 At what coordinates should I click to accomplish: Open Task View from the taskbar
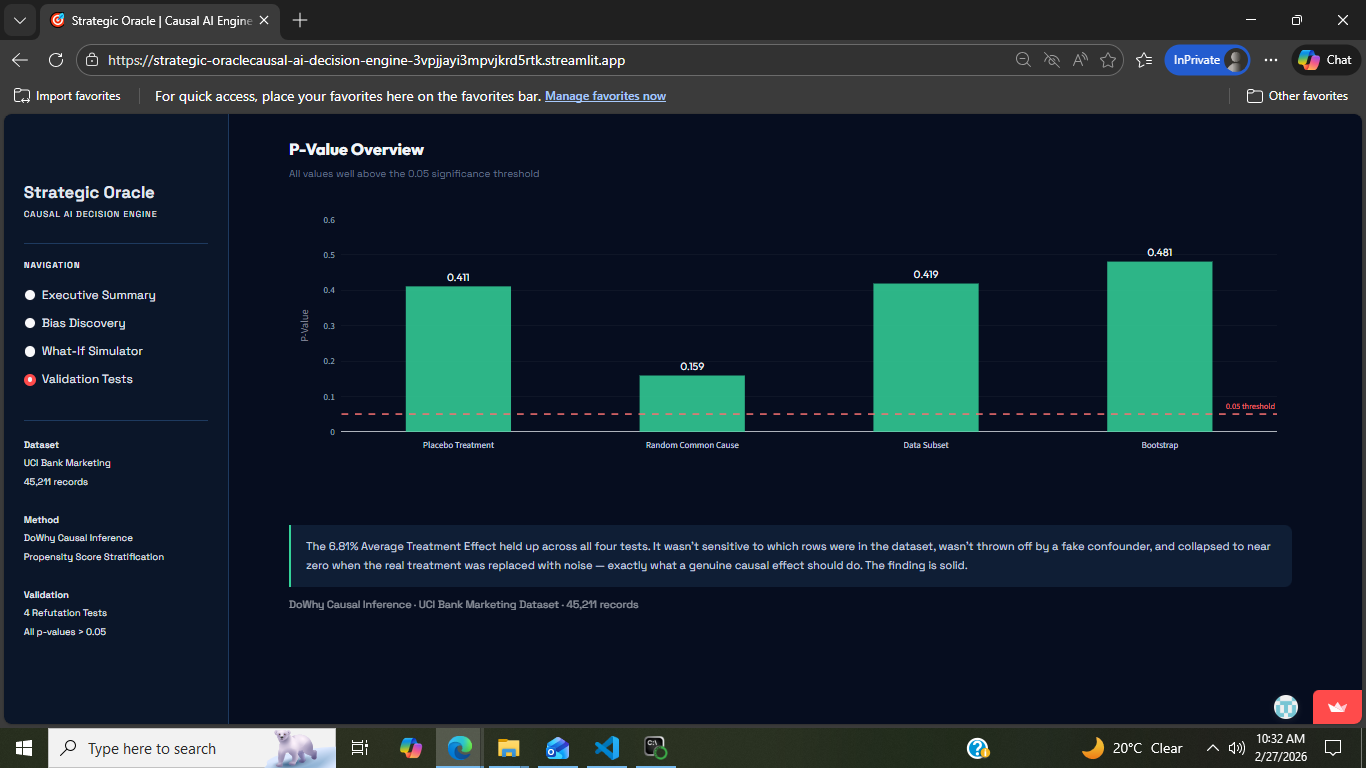click(360, 748)
